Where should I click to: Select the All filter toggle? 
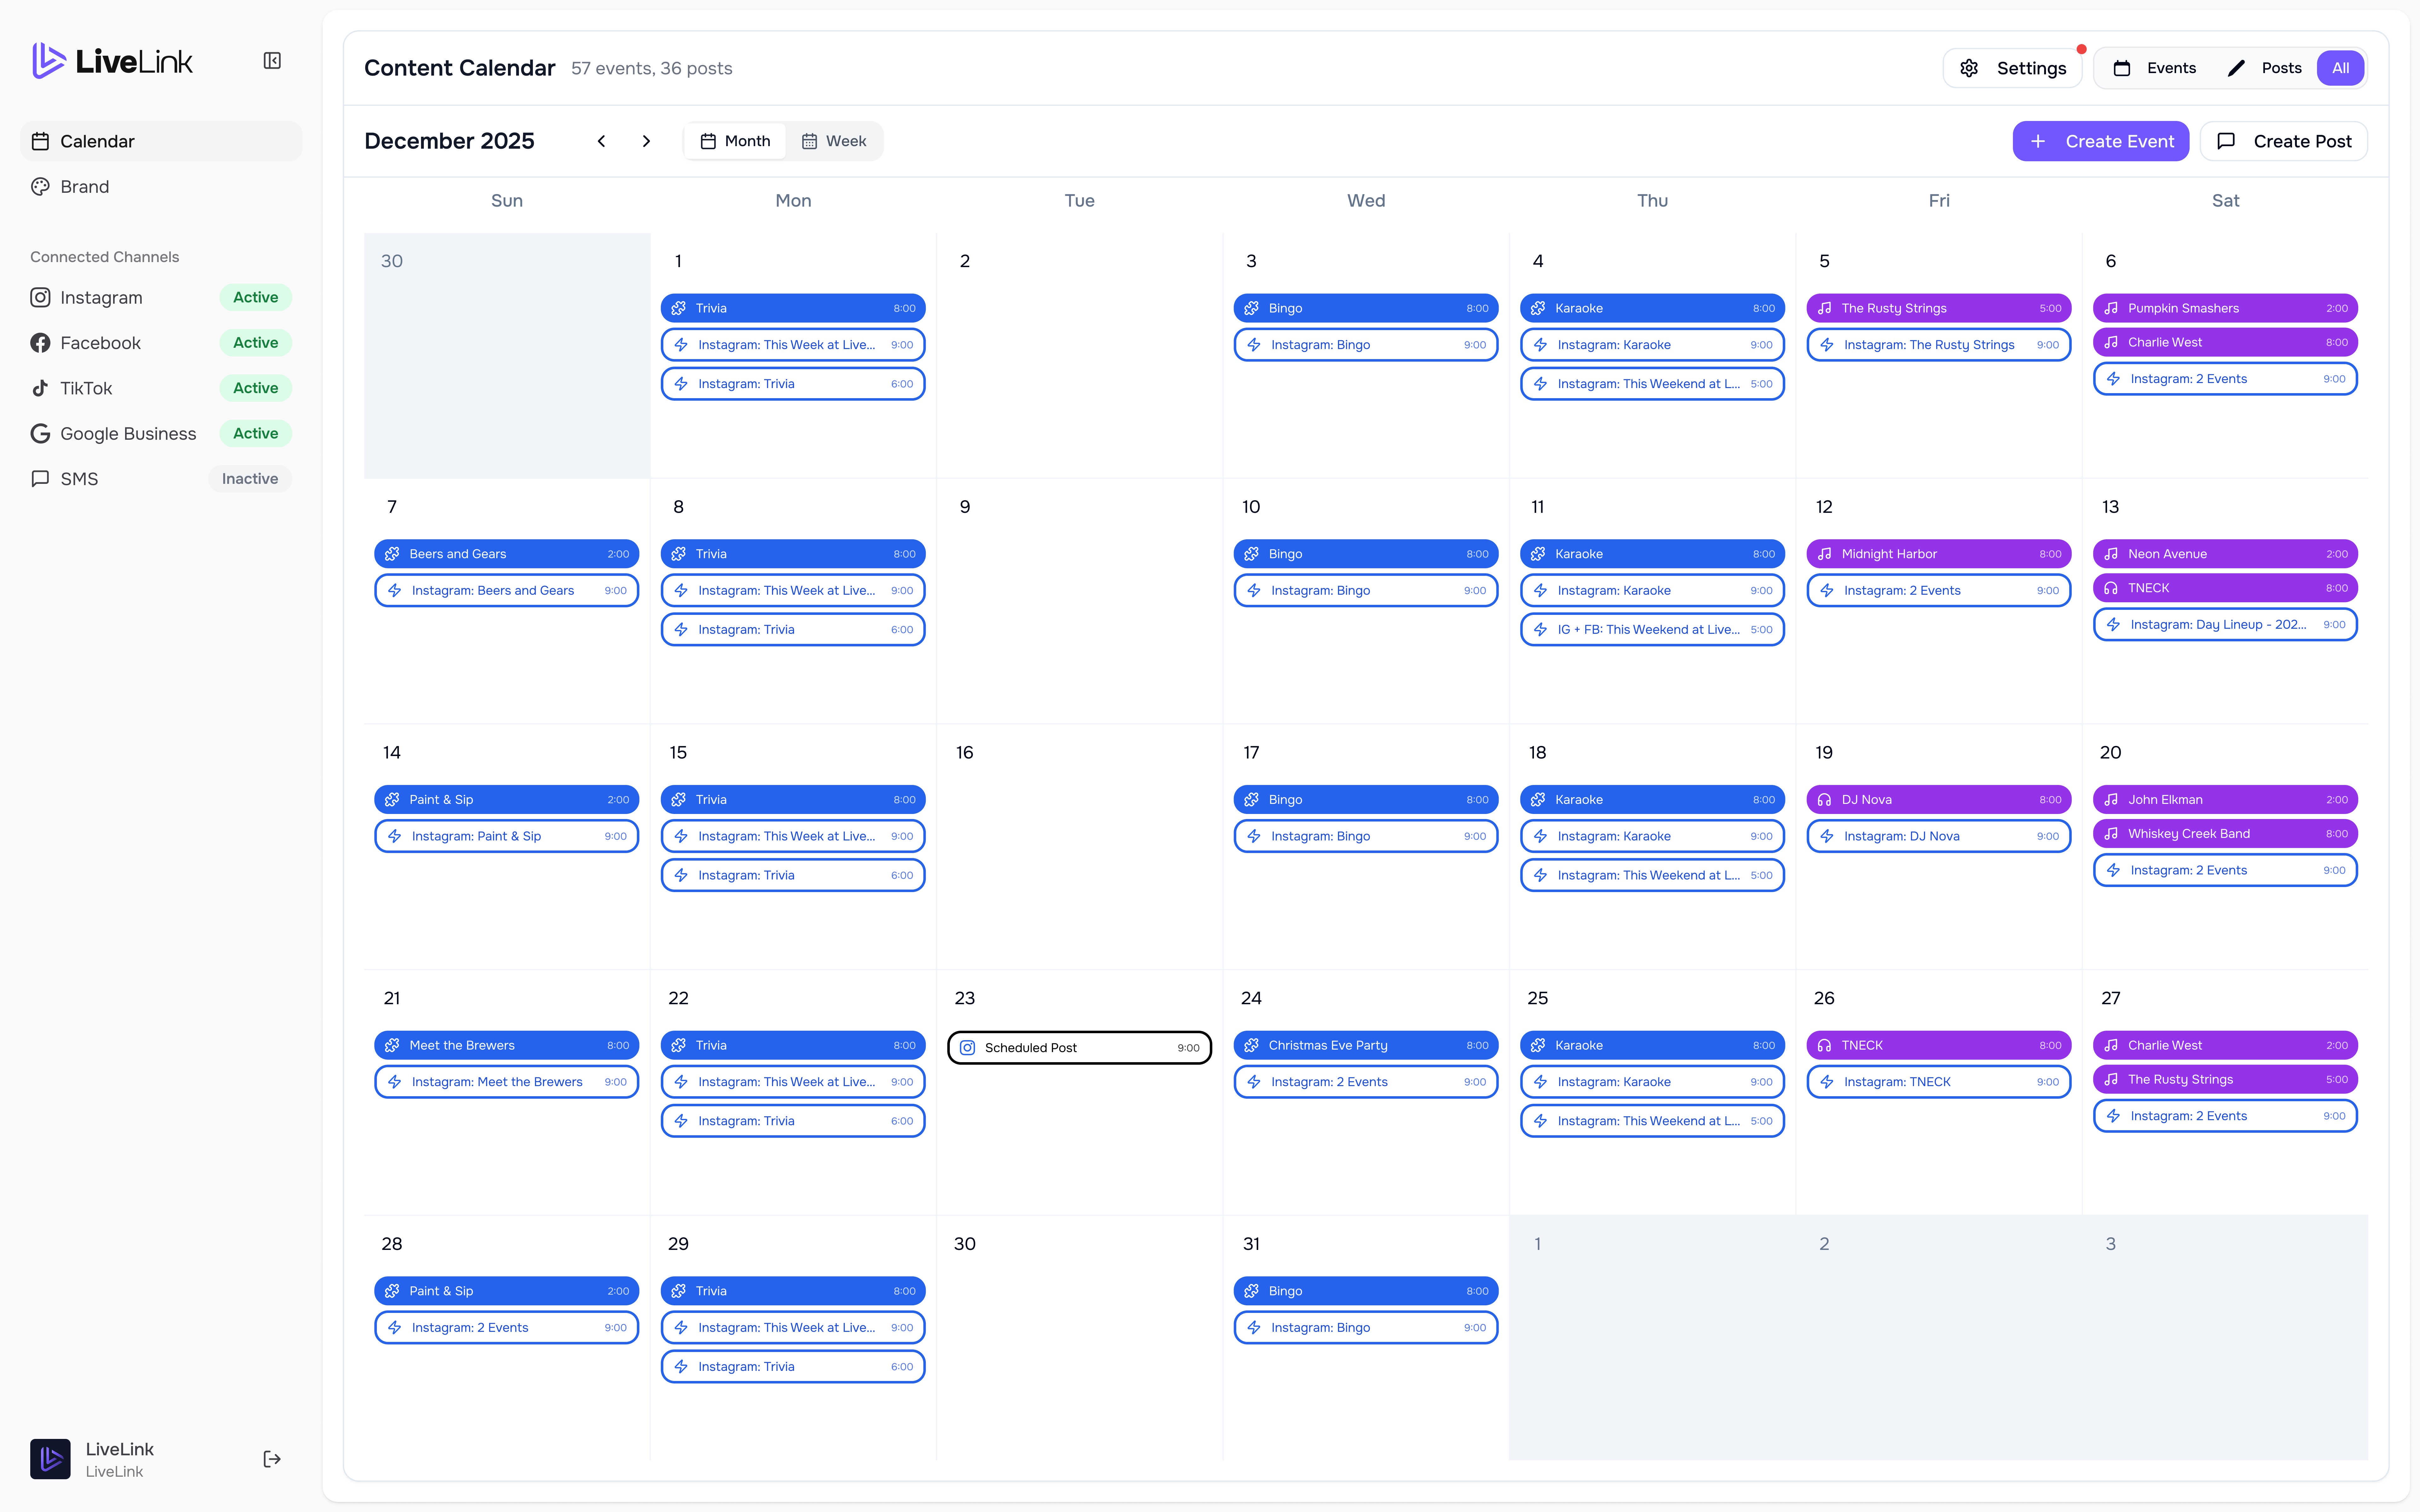pyautogui.click(x=2340, y=68)
